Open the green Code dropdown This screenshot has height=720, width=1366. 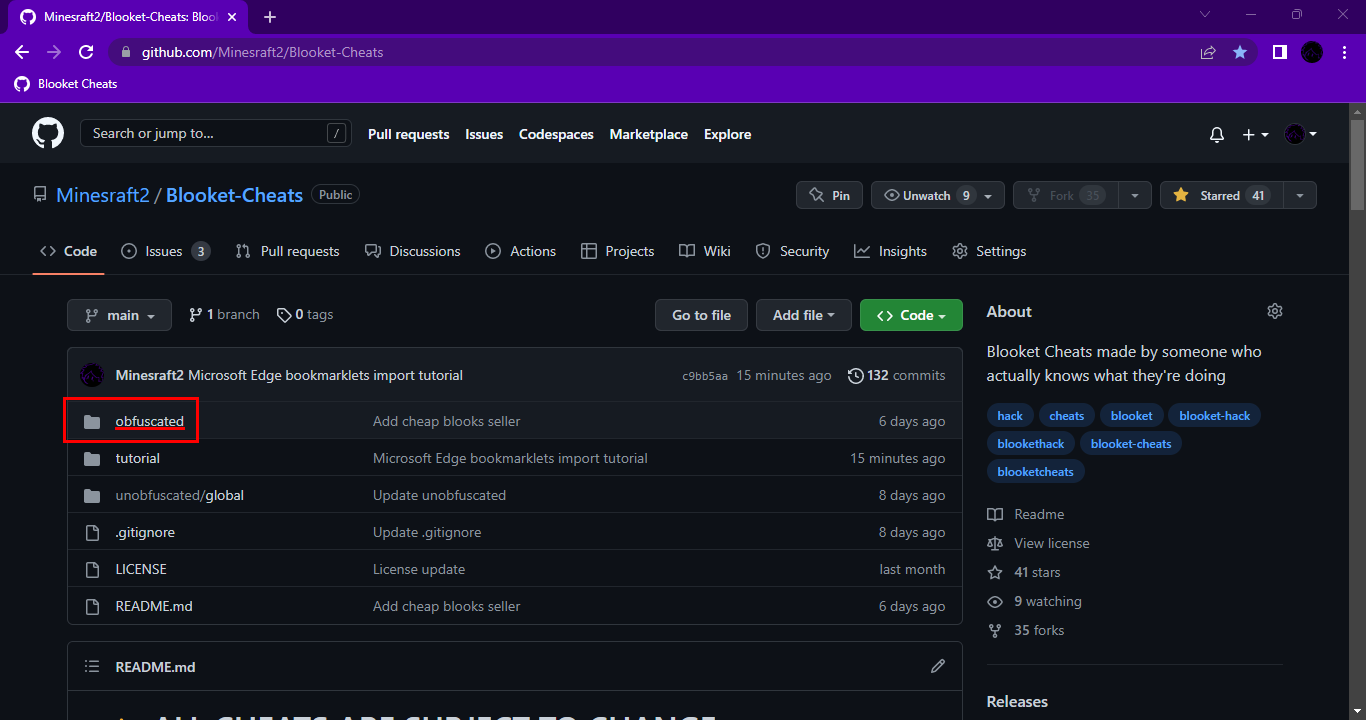point(911,315)
